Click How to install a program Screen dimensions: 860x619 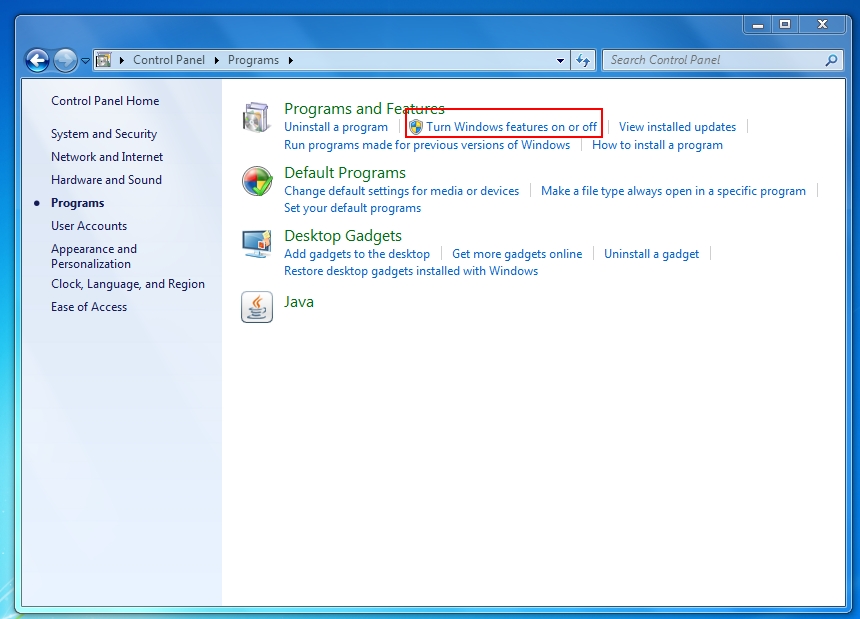[657, 145]
